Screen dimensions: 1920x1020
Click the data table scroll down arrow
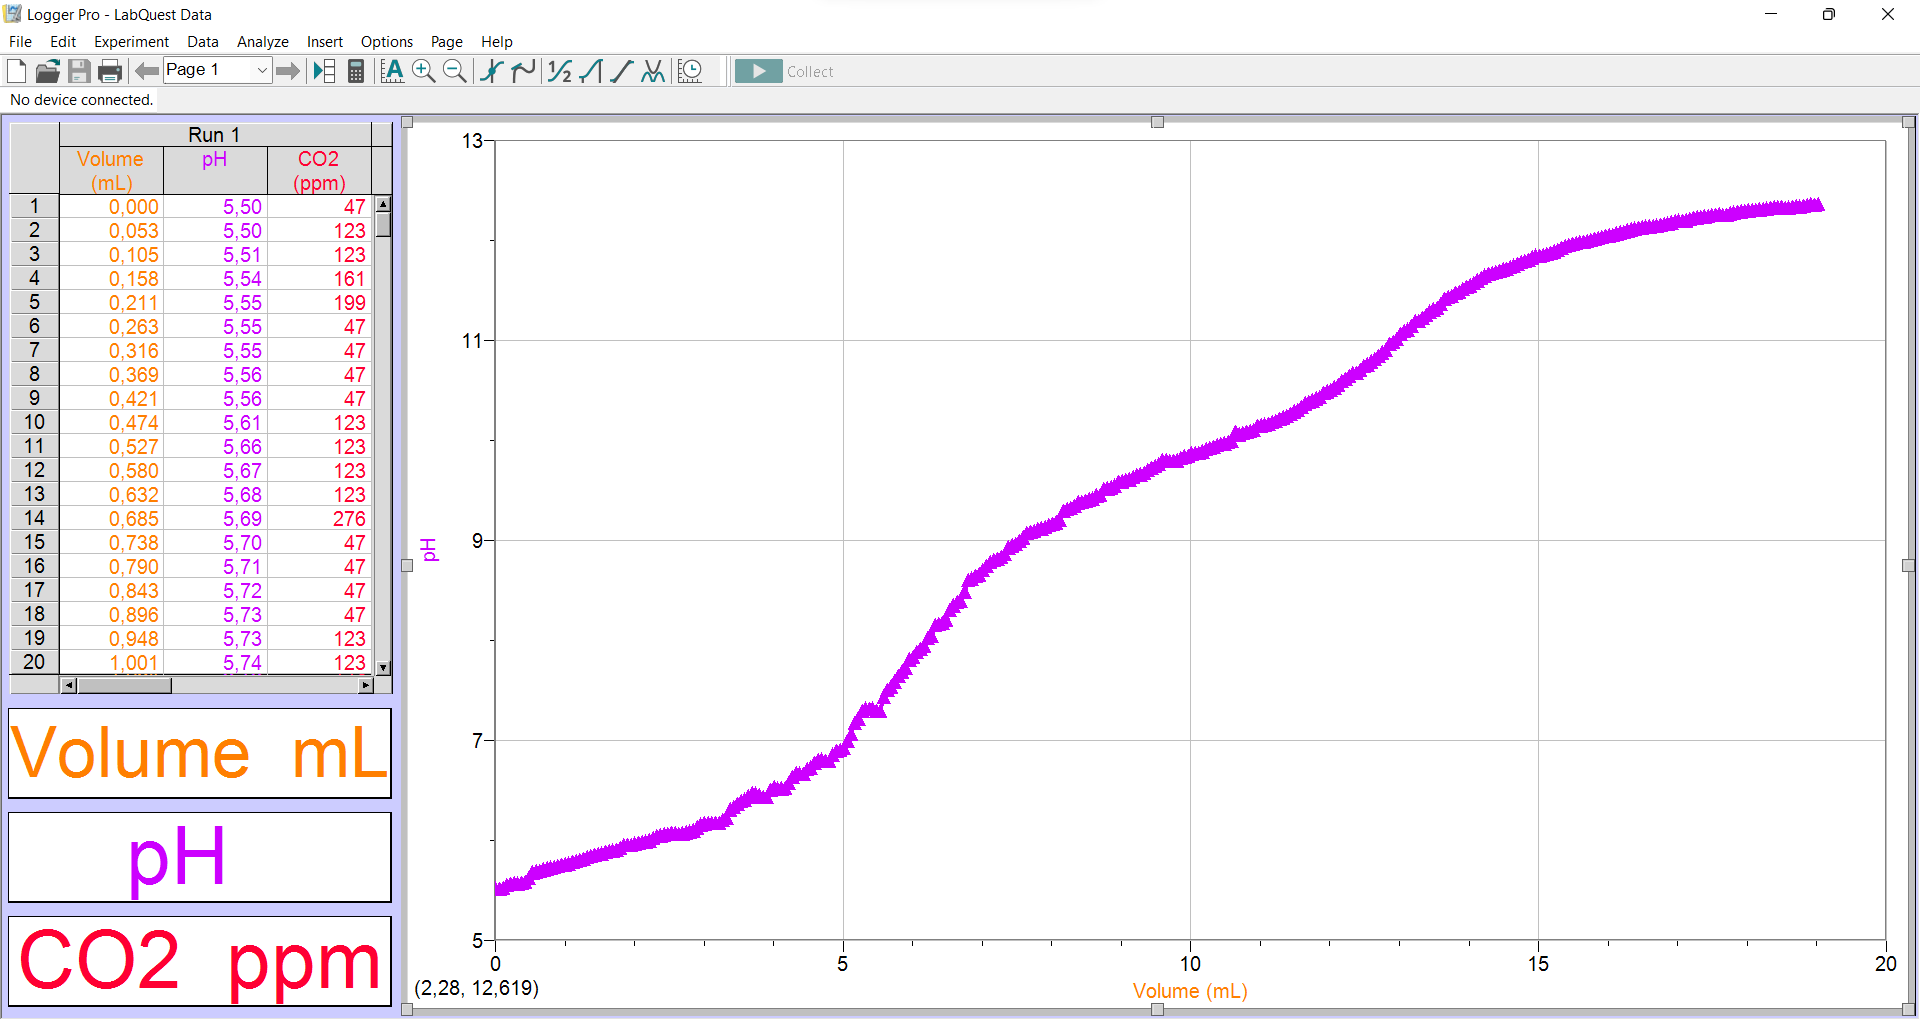pyautogui.click(x=383, y=667)
